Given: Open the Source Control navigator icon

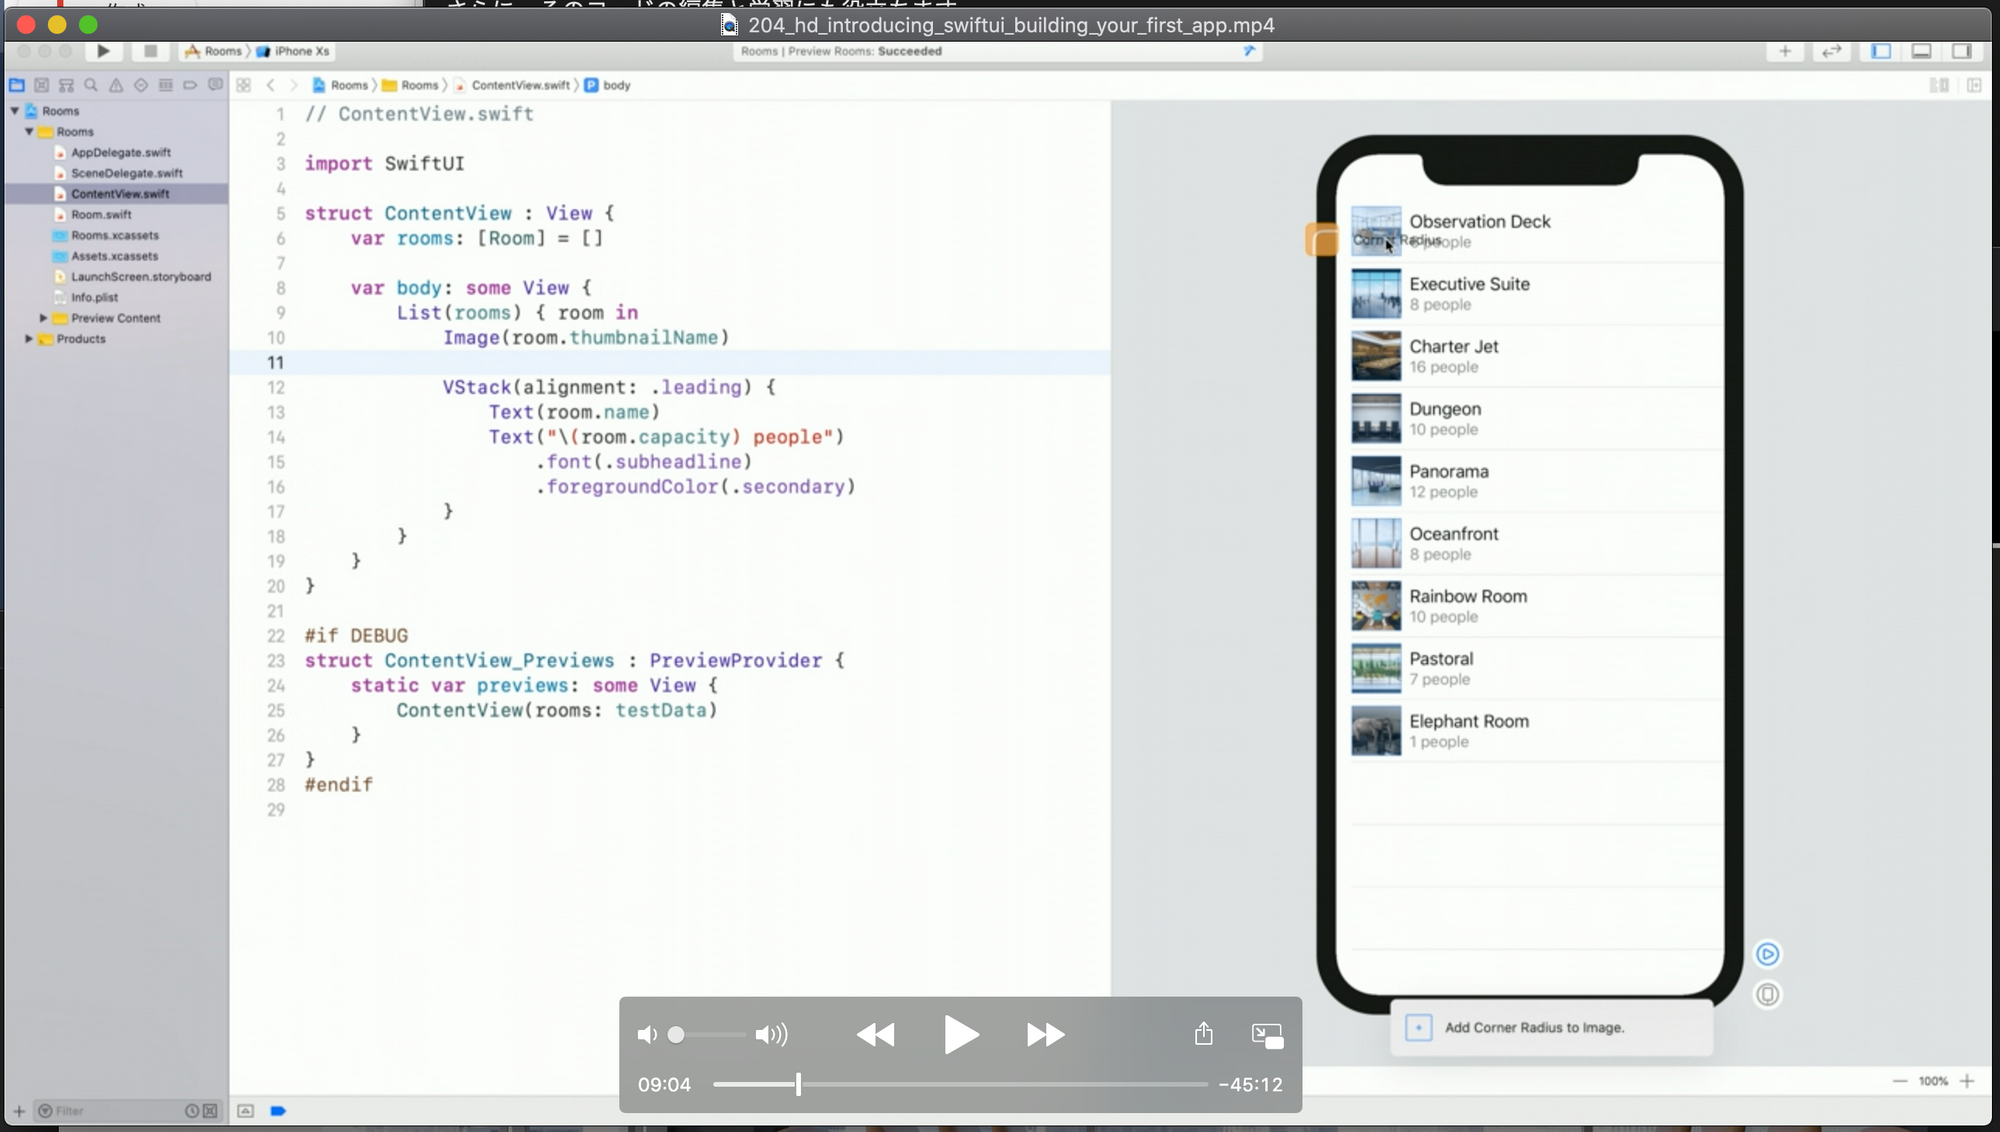Looking at the screenshot, I should pyautogui.click(x=41, y=85).
